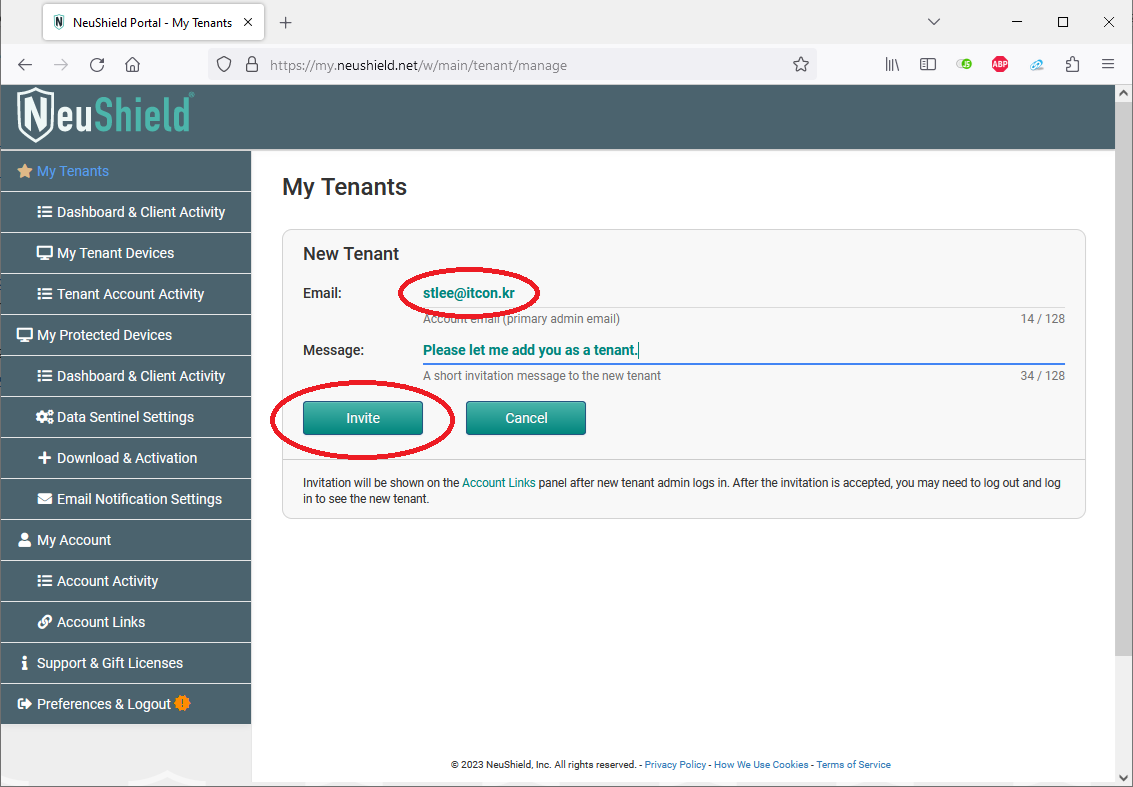Click the page scrollbar down arrow
1133x787 pixels.
[x=1124, y=778]
